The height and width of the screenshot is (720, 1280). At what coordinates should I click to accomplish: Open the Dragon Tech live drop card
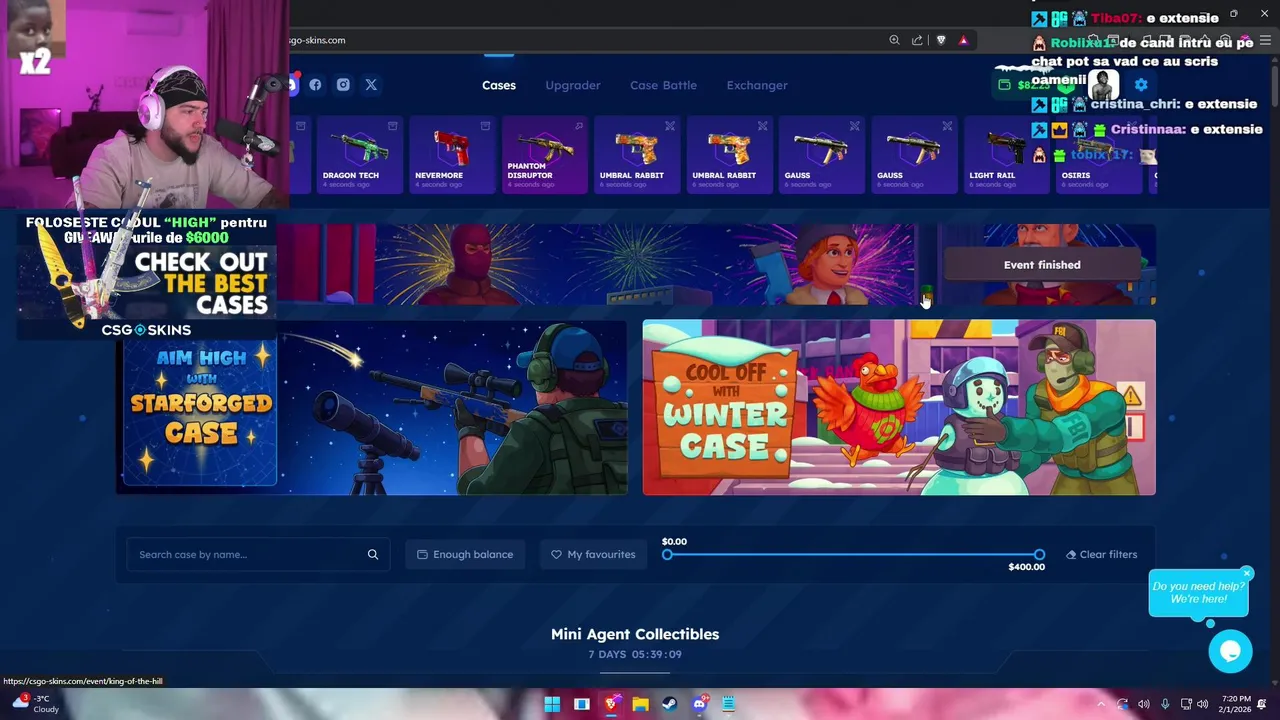click(x=360, y=155)
